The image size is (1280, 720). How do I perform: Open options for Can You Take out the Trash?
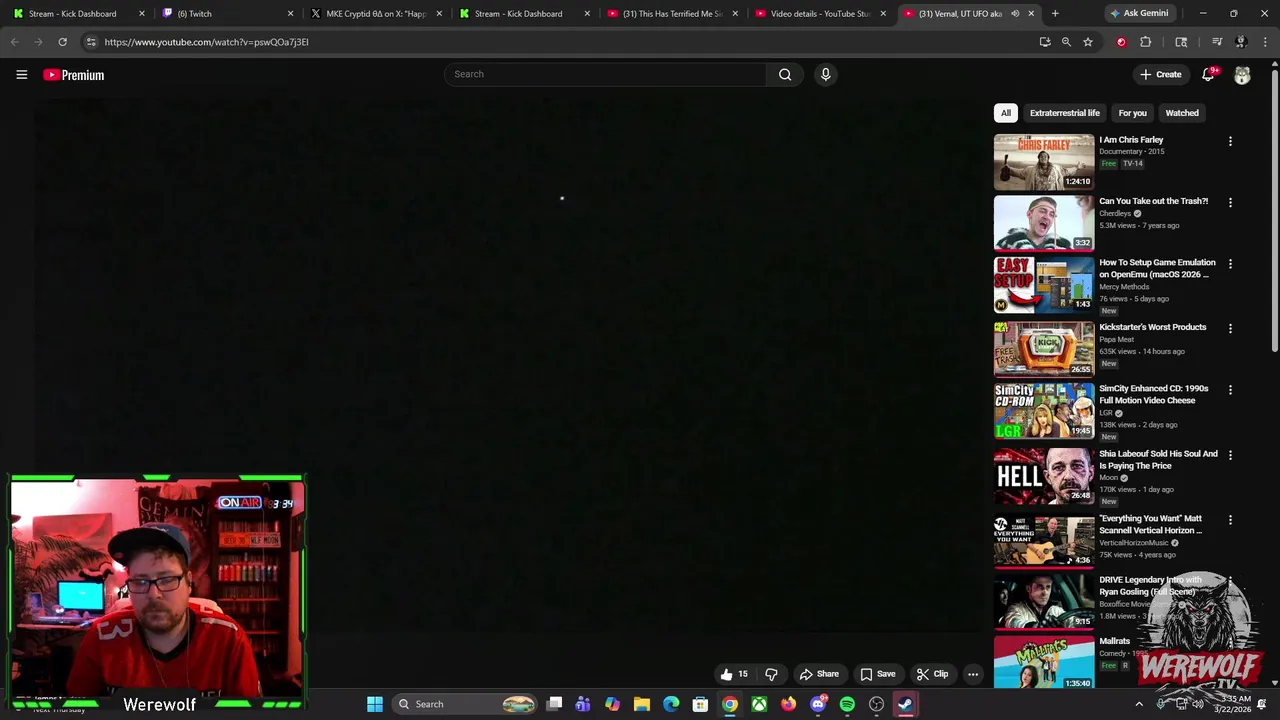tap(1230, 202)
